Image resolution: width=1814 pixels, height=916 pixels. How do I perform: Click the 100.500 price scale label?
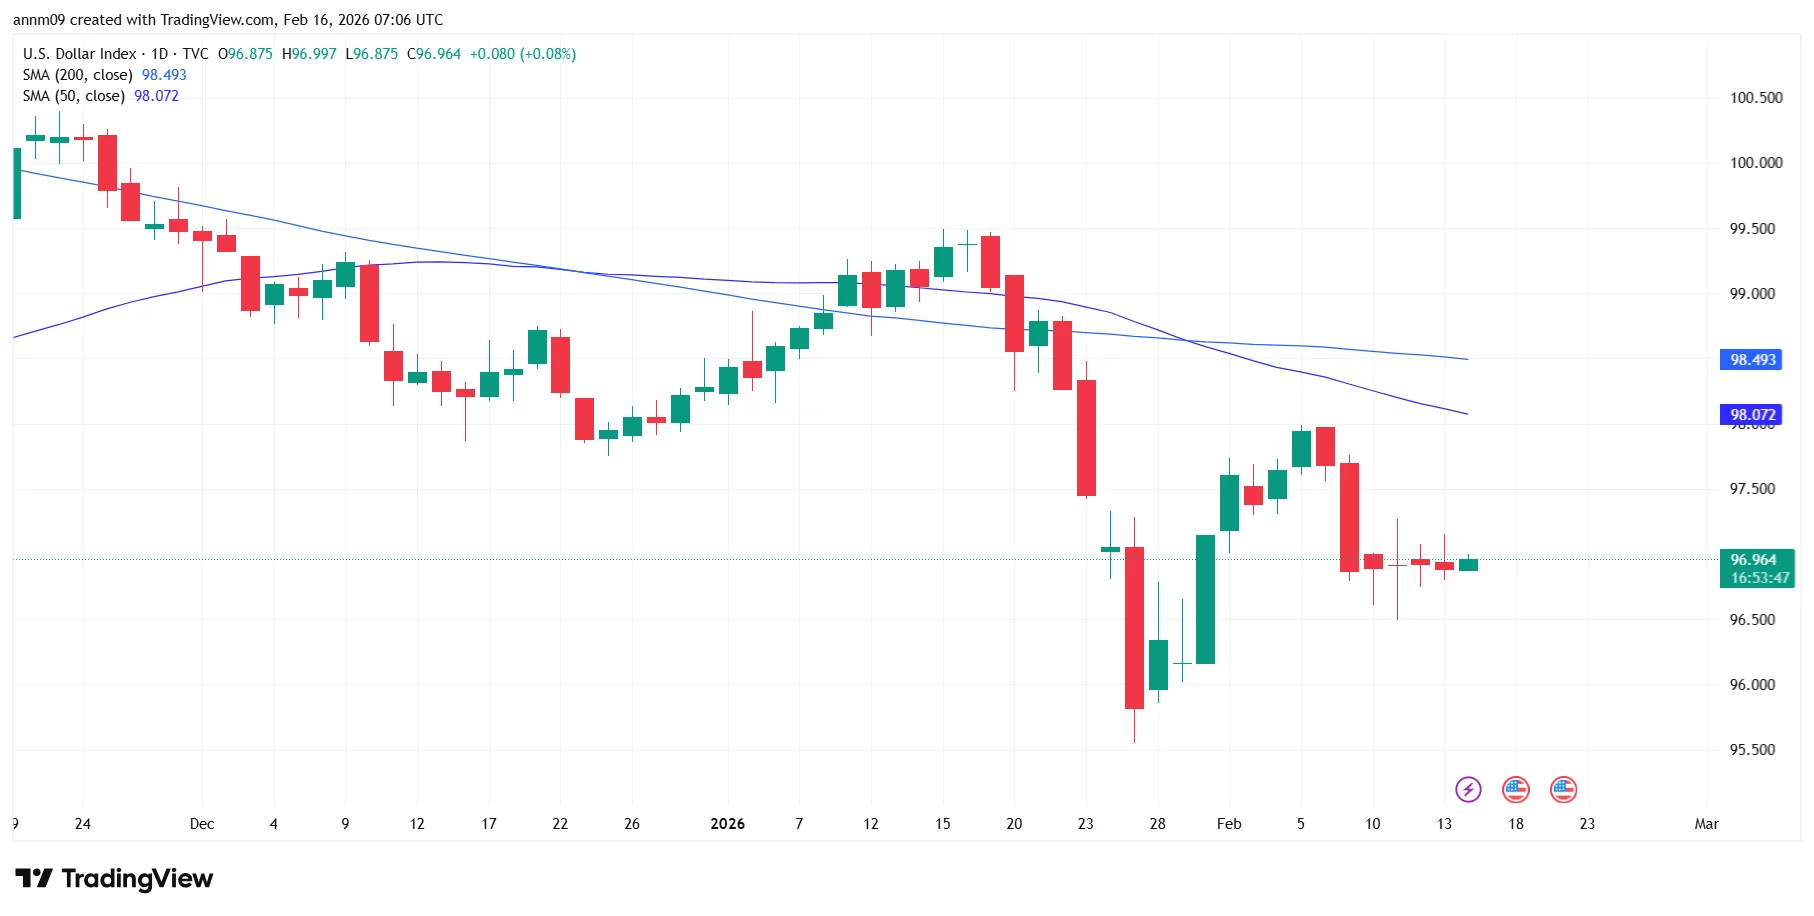1756,98
